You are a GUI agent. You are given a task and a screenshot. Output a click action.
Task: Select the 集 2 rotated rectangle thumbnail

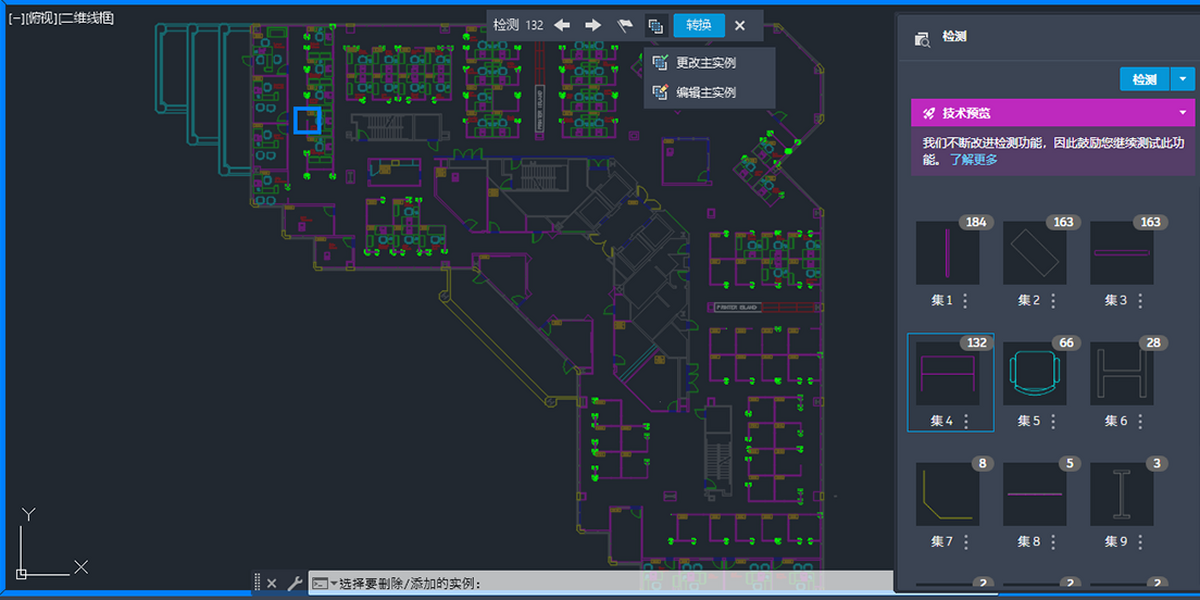click(x=1036, y=253)
